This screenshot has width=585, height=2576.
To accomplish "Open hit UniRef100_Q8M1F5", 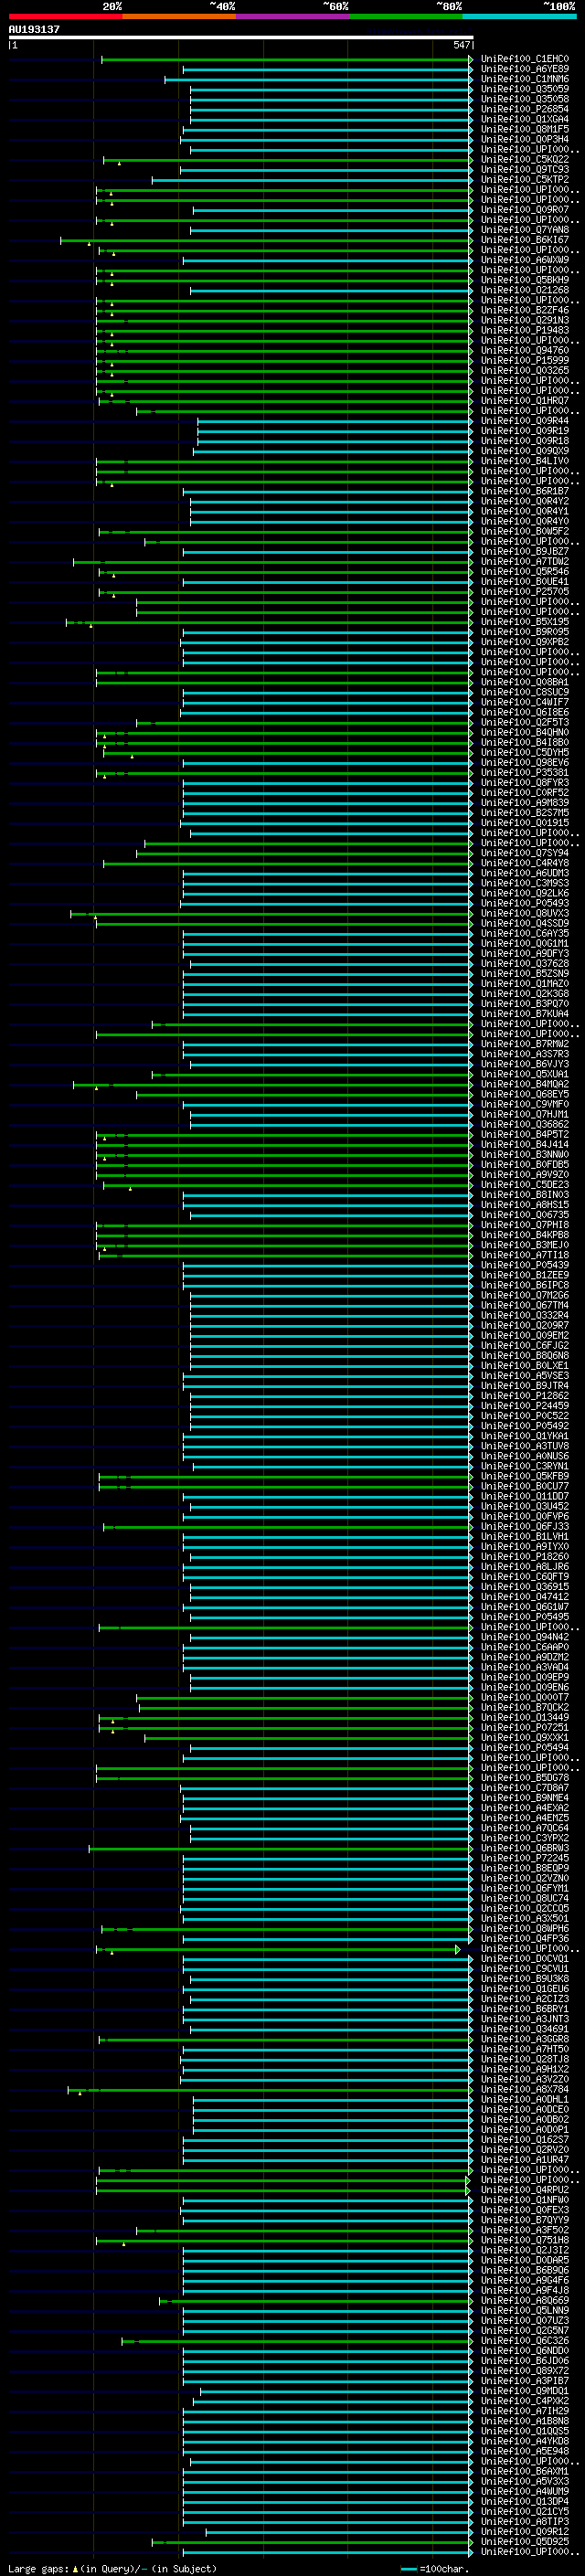I will tap(525, 129).
